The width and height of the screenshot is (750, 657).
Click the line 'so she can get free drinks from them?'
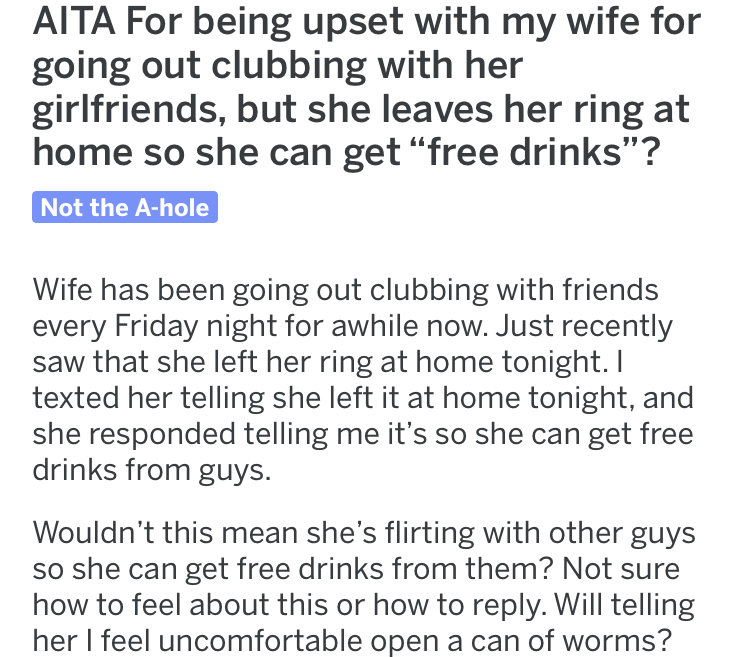(x=293, y=569)
